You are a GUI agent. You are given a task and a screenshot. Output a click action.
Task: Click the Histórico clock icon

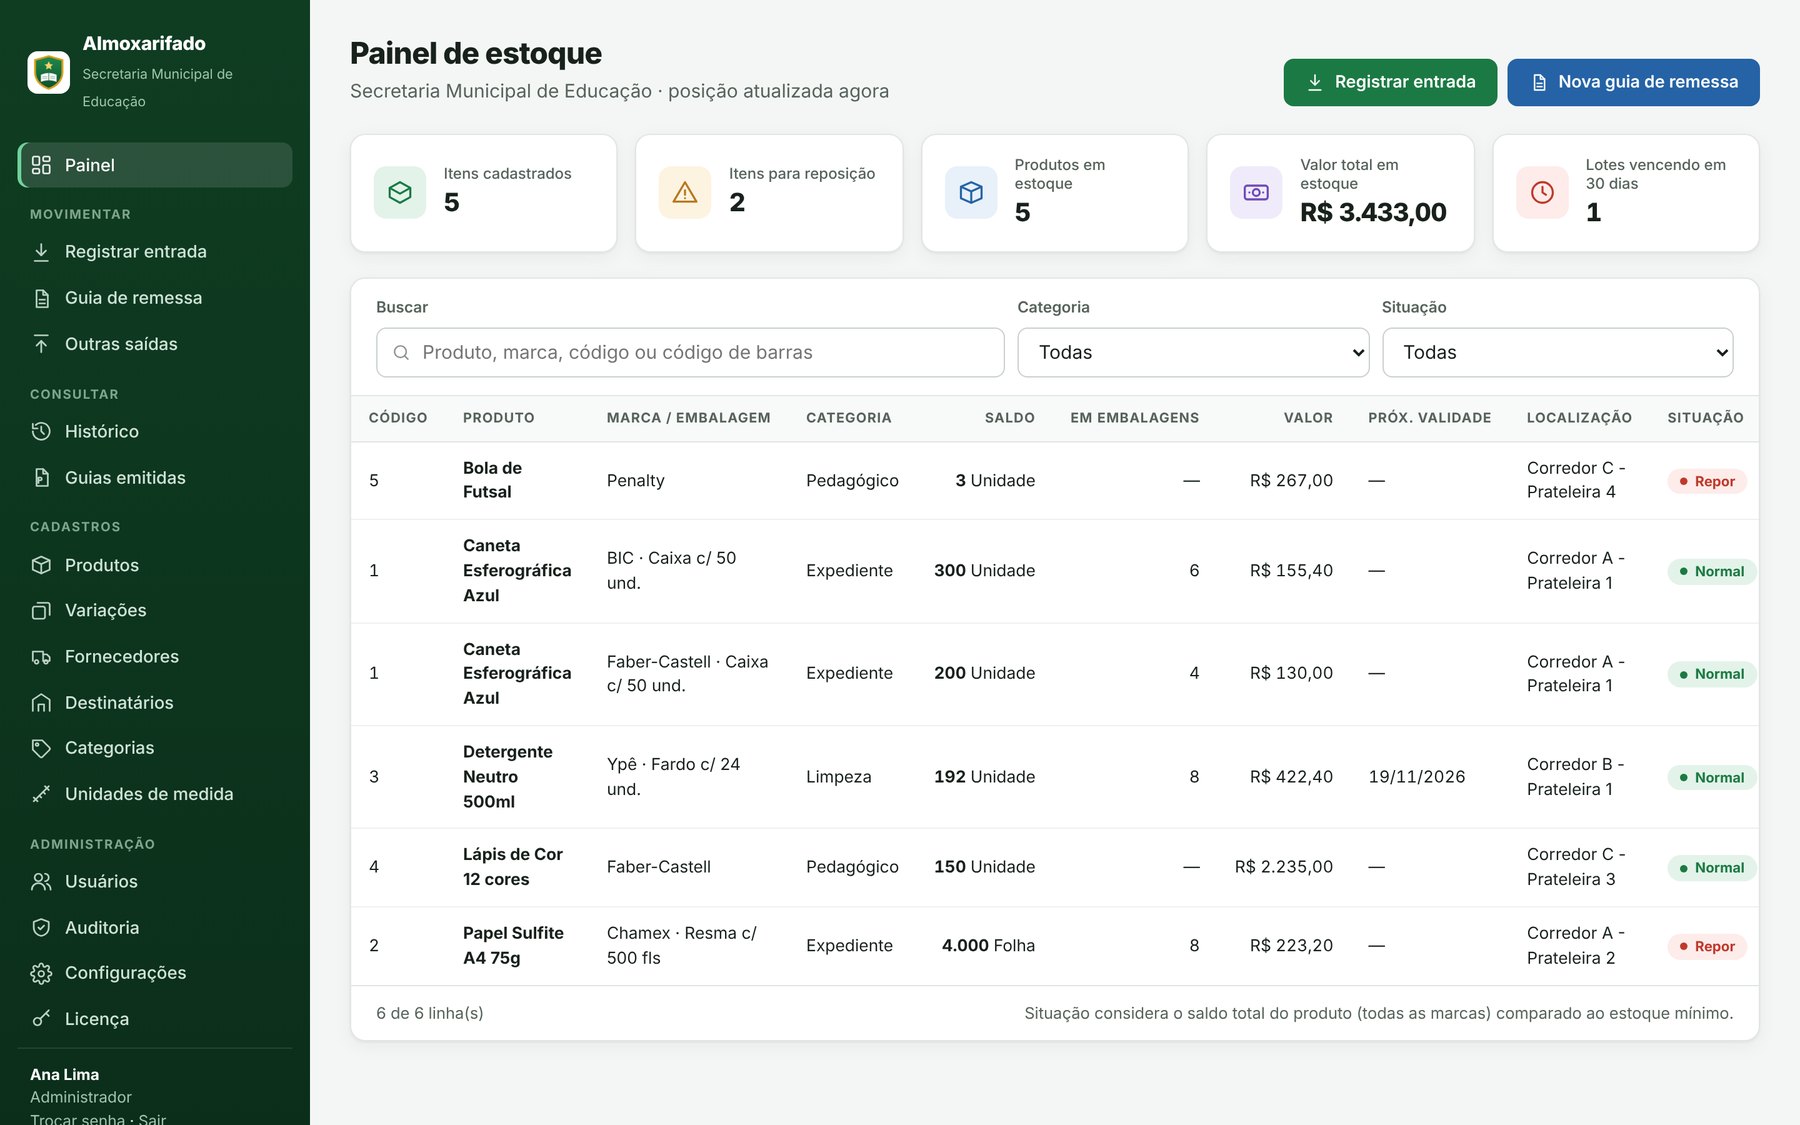coord(41,431)
